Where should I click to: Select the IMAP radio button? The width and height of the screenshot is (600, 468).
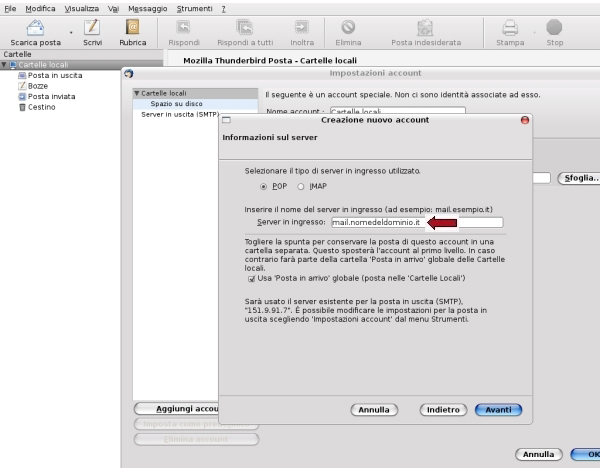point(301,187)
